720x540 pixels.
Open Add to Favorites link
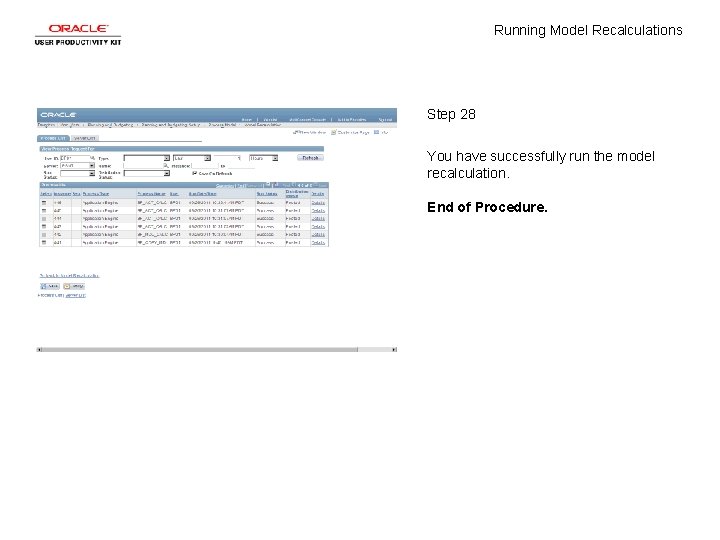point(352,119)
